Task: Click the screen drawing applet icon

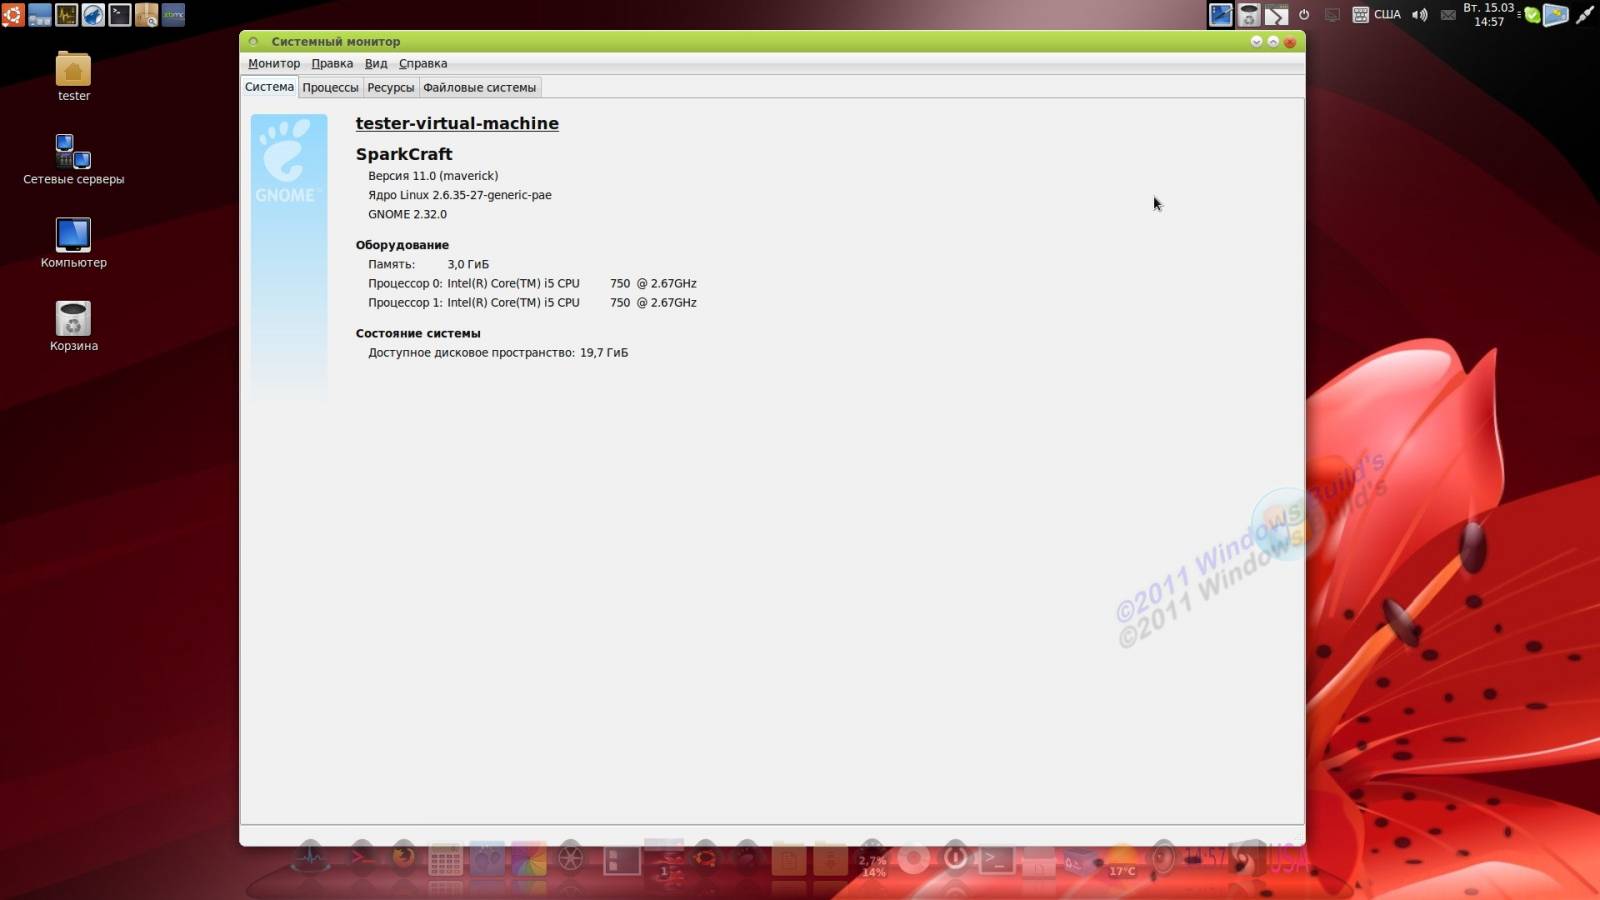Action: [1221, 14]
